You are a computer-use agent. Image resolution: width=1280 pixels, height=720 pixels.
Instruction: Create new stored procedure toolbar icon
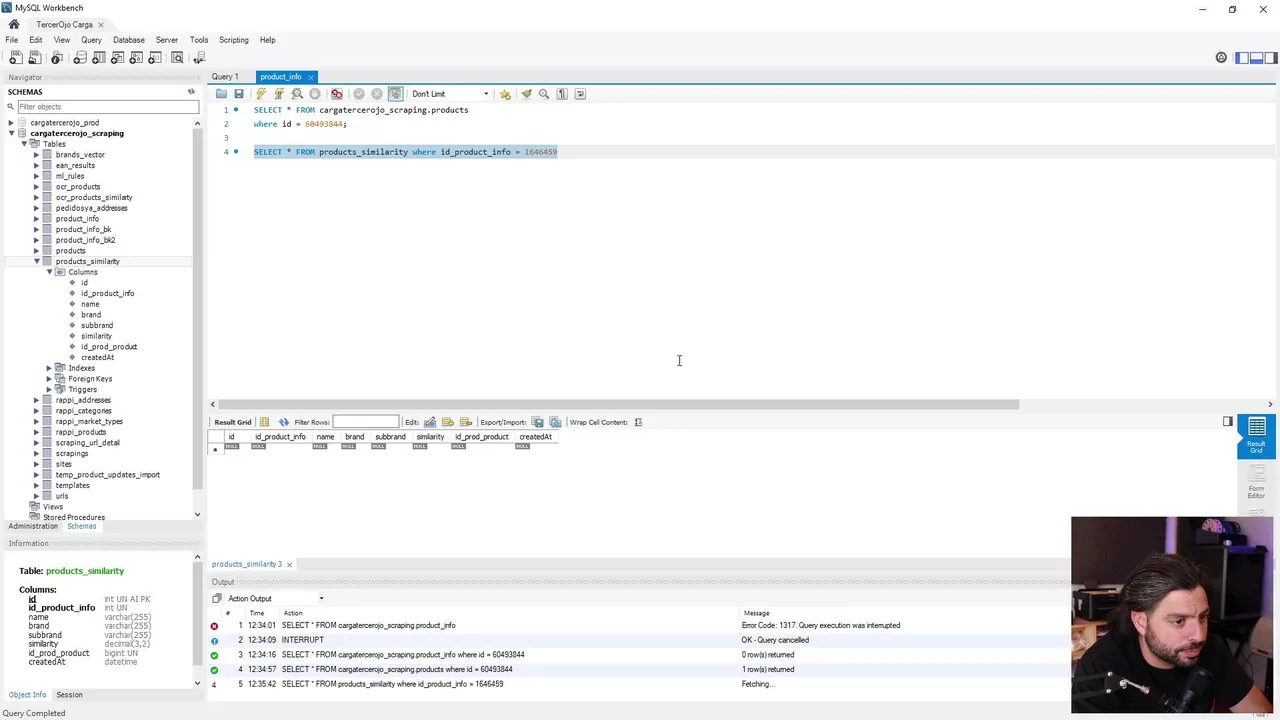tap(136, 58)
